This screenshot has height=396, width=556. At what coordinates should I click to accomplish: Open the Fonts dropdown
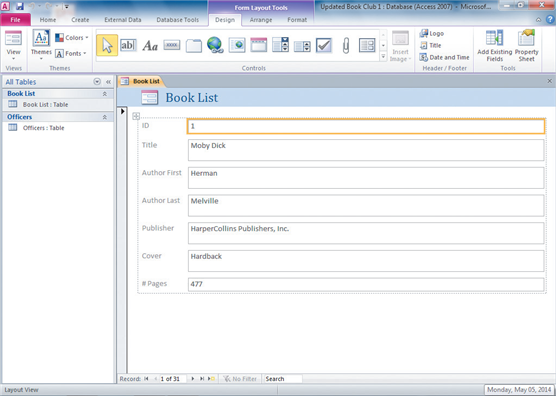coord(71,54)
